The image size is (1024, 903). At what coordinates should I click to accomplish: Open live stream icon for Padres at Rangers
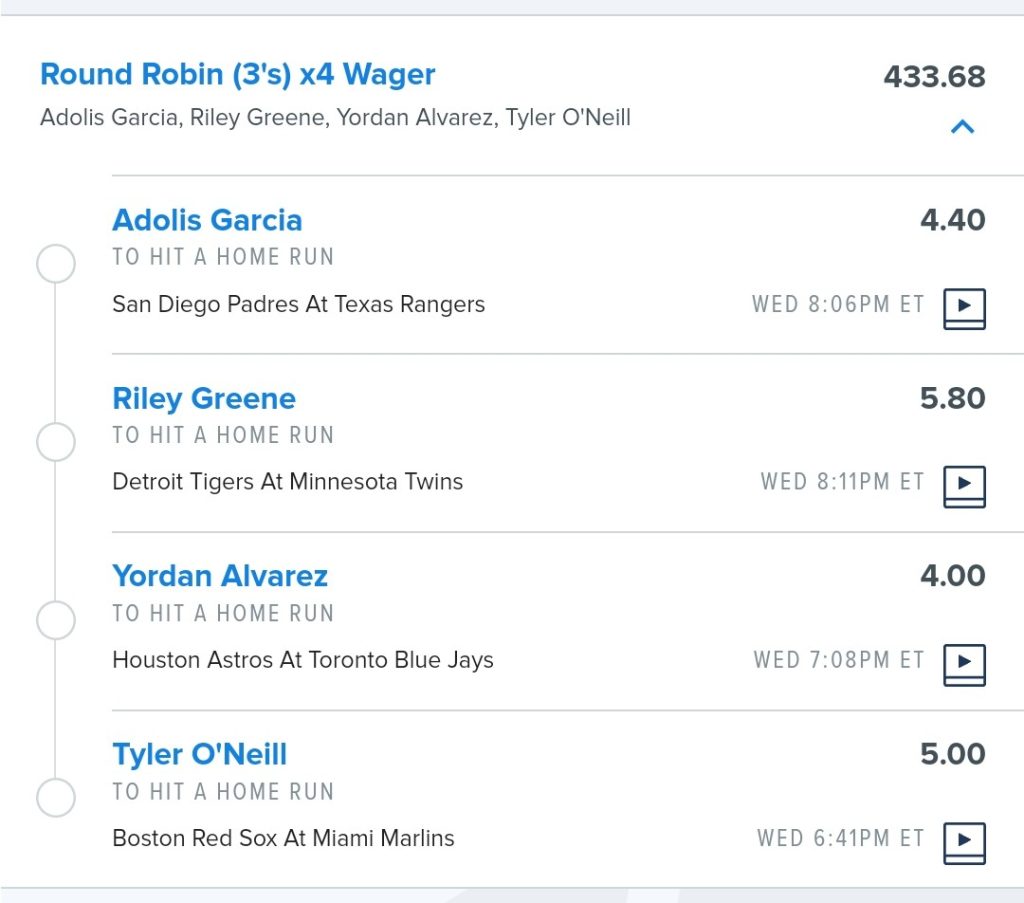tap(964, 308)
